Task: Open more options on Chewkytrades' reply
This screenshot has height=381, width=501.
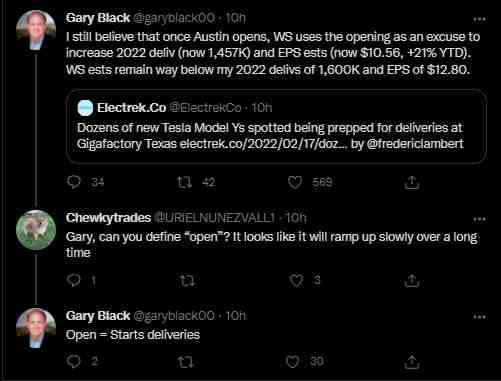Action: pyautogui.click(x=479, y=219)
